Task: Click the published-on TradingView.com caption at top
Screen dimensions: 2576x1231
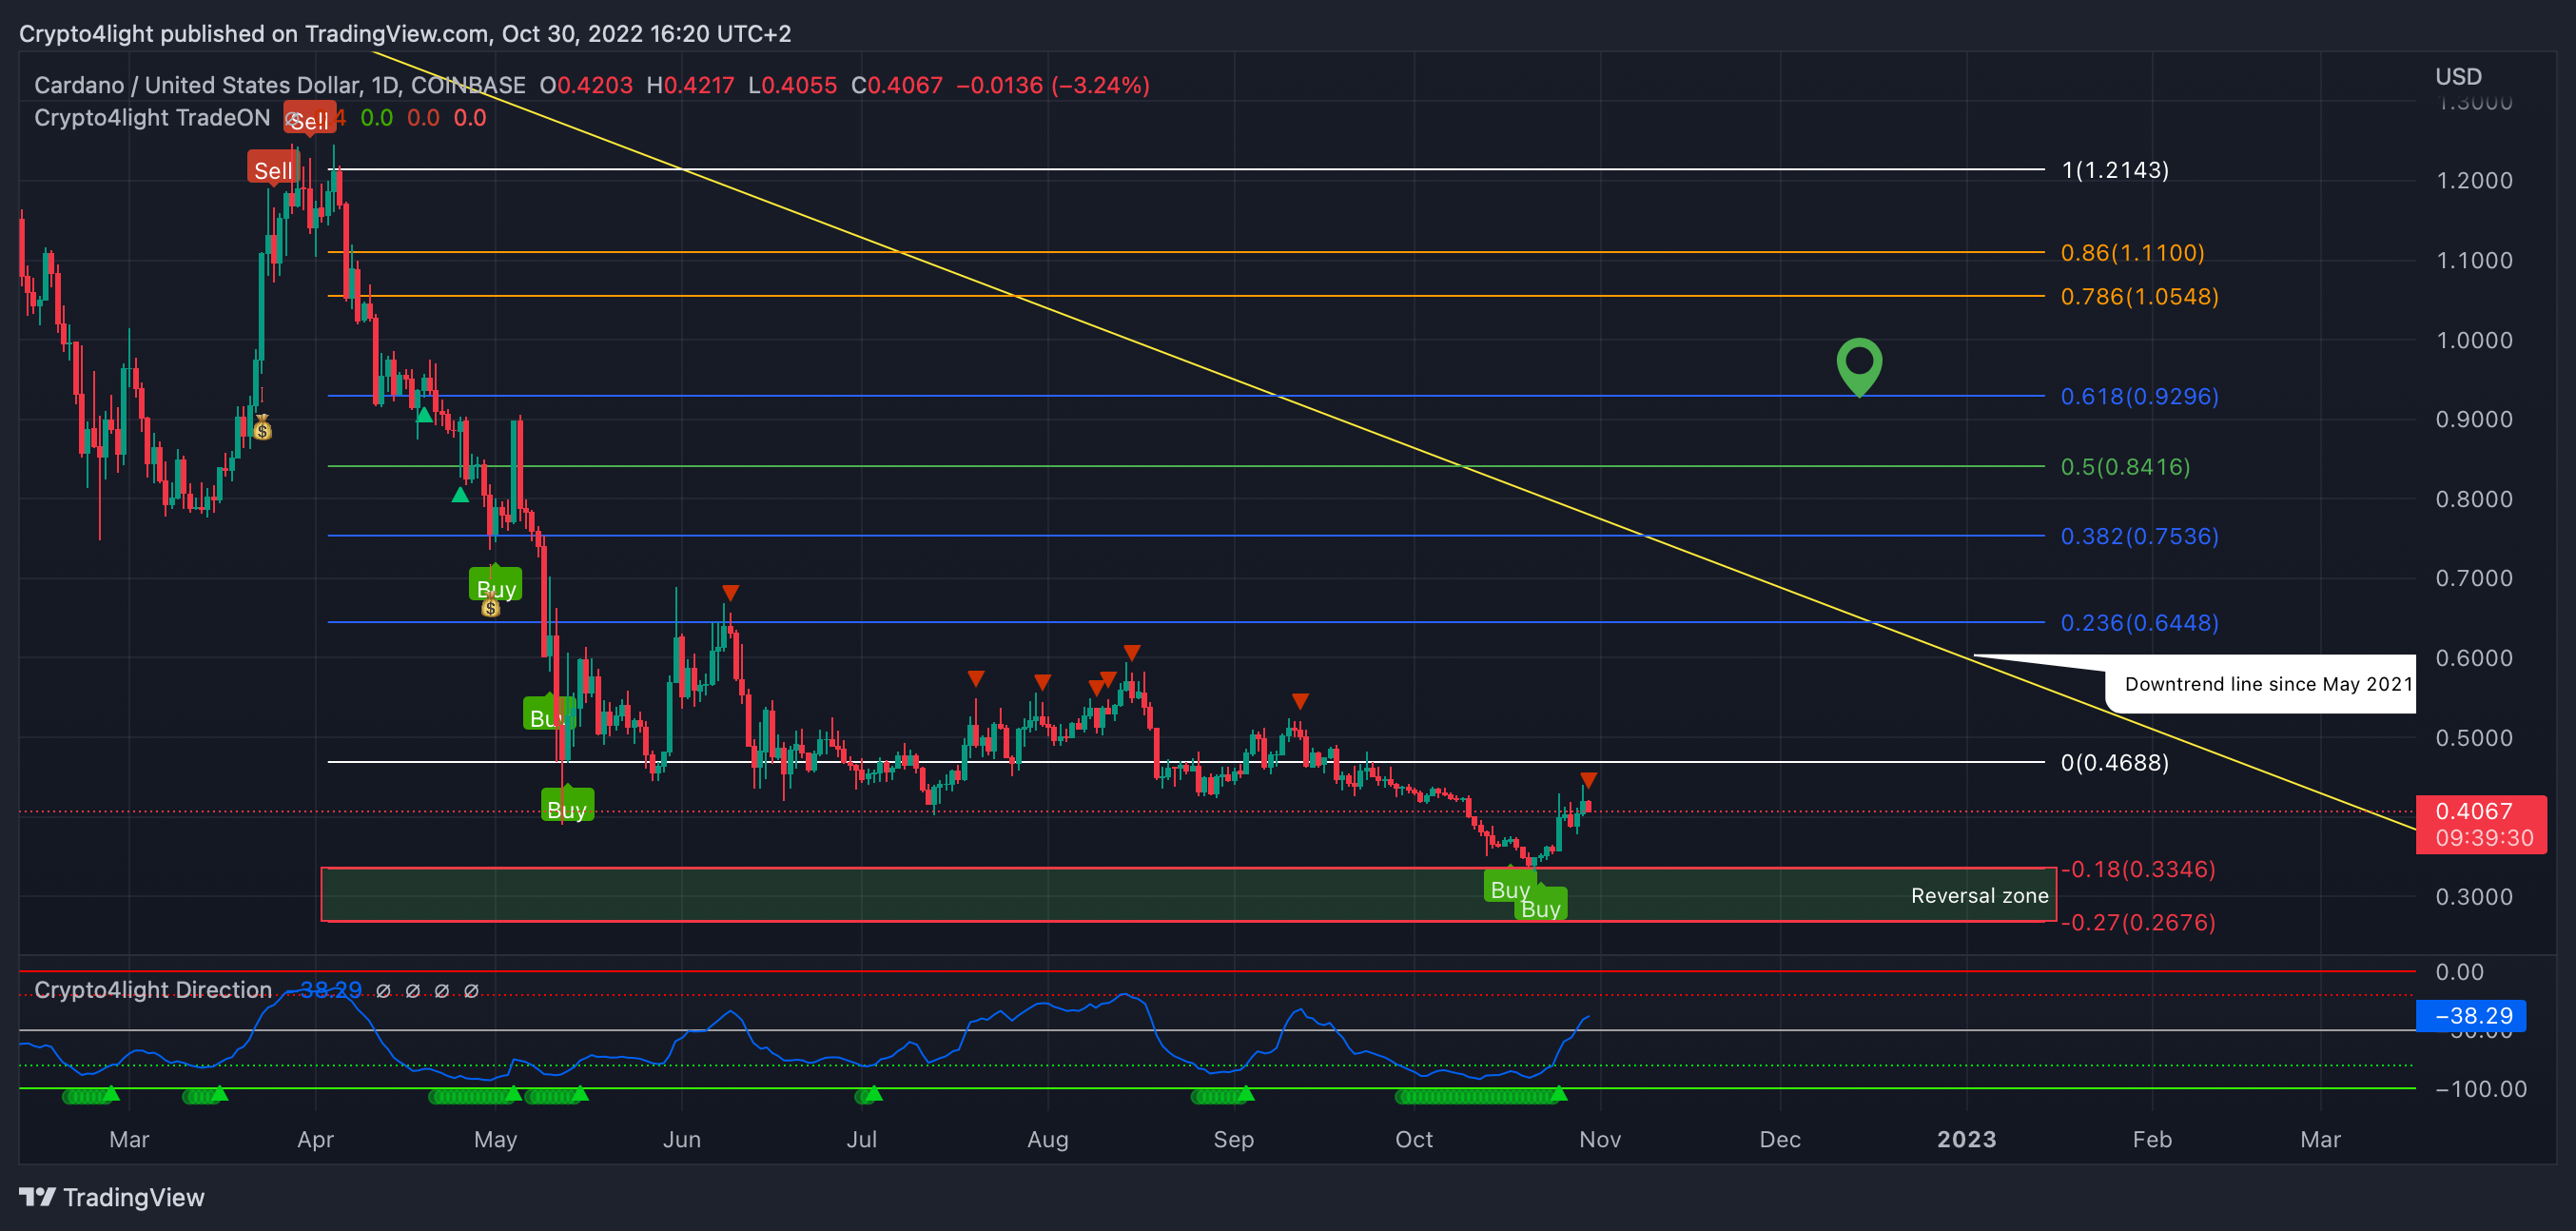Action: 405,33
